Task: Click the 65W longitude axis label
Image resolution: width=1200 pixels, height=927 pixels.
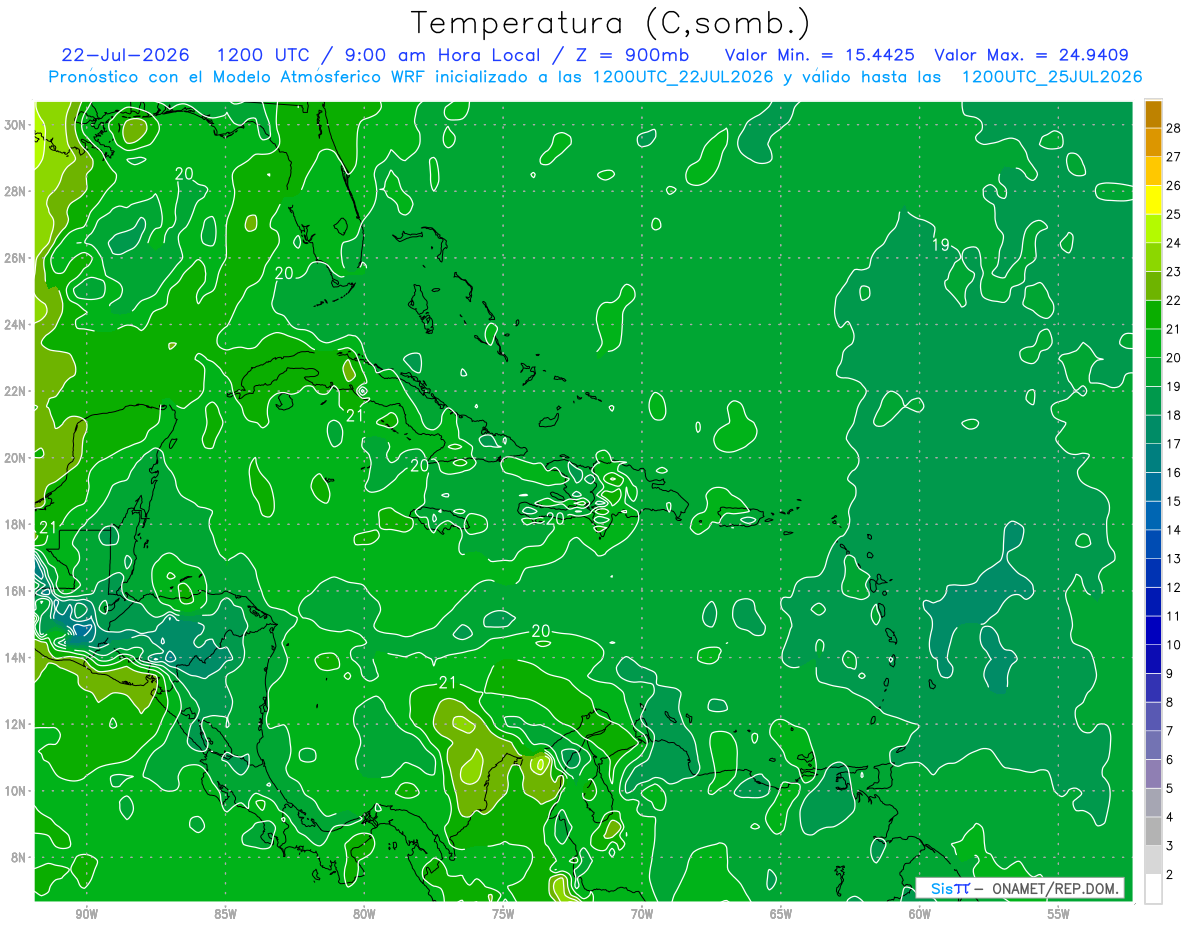Action: [781, 913]
